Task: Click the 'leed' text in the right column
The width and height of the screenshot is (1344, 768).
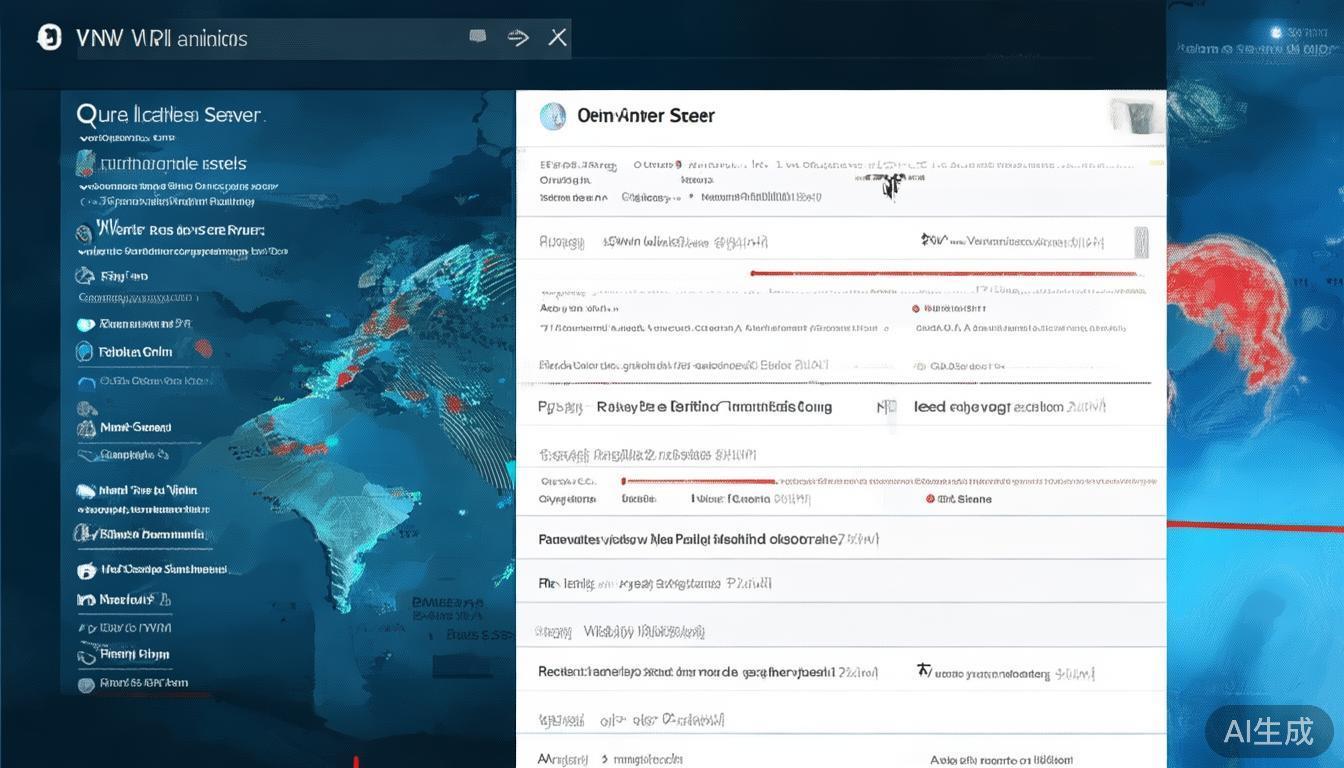Action: pyautogui.click(x=930, y=407)
